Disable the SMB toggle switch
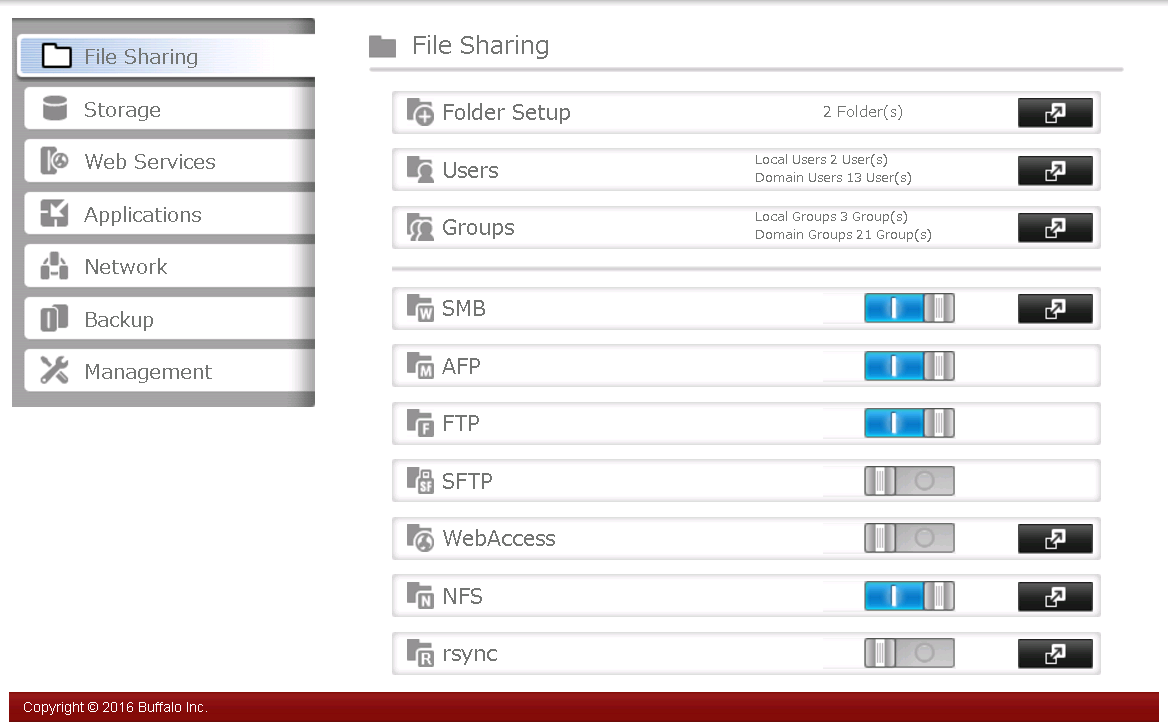 tap(909, 309)
